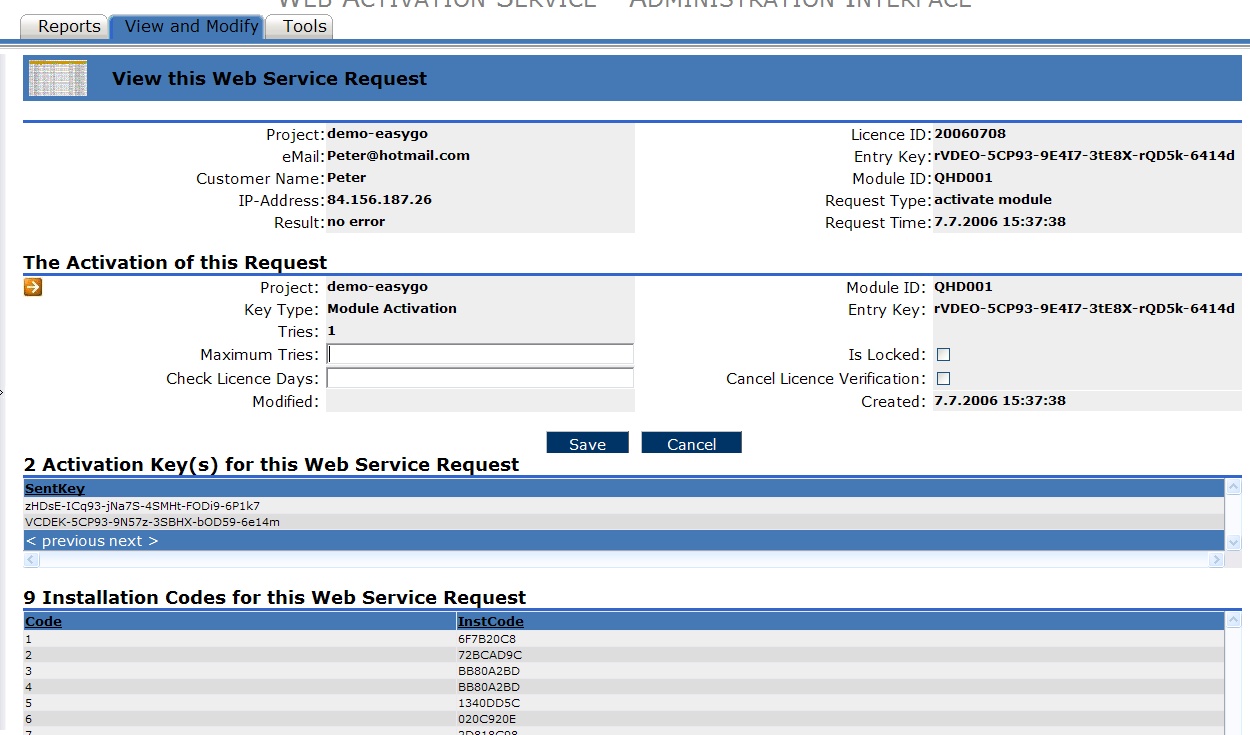
Task: Enable Cancel Licence Verification checkbox
Action: [x=943, y=379]
